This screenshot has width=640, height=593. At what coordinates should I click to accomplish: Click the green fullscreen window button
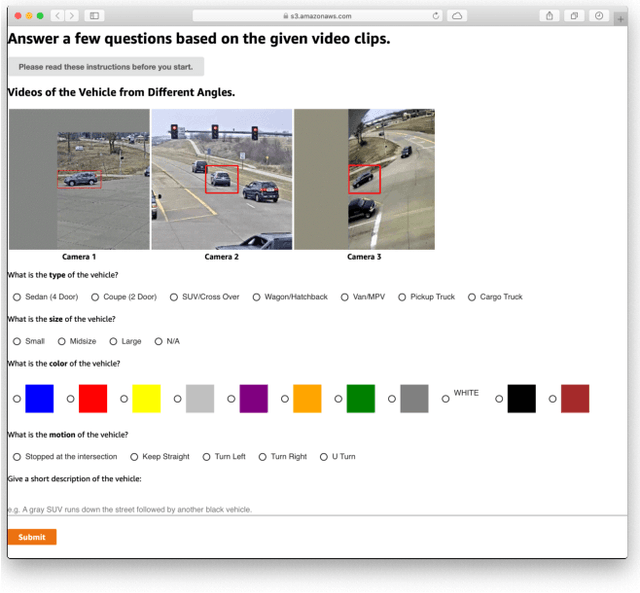click(x=40, y=16)
